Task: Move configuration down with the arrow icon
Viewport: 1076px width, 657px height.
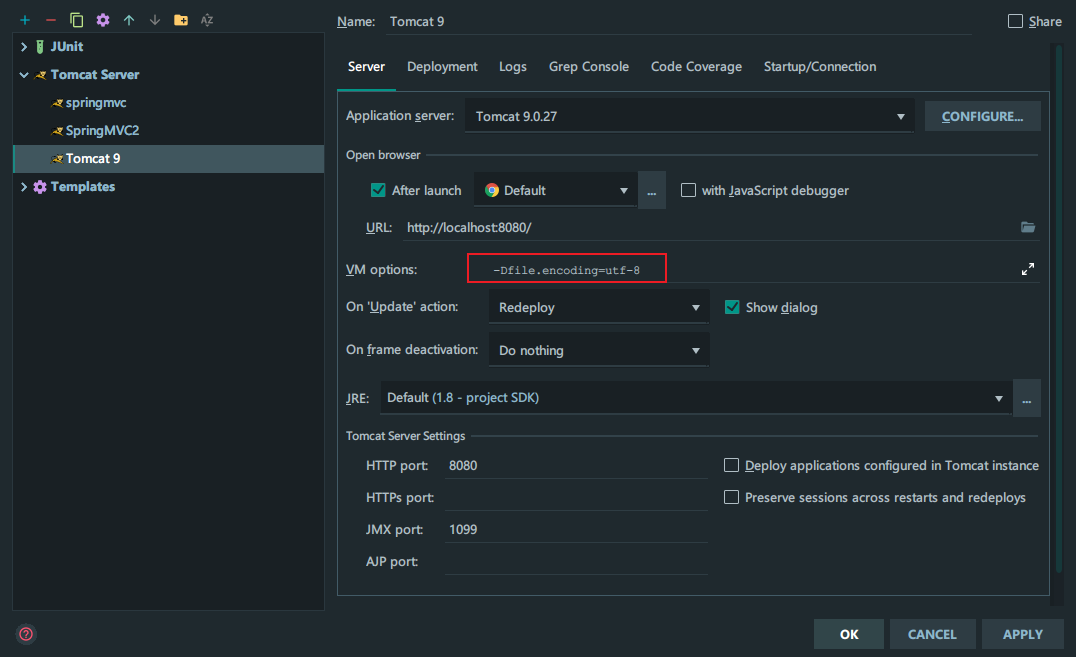Action: 155,20
